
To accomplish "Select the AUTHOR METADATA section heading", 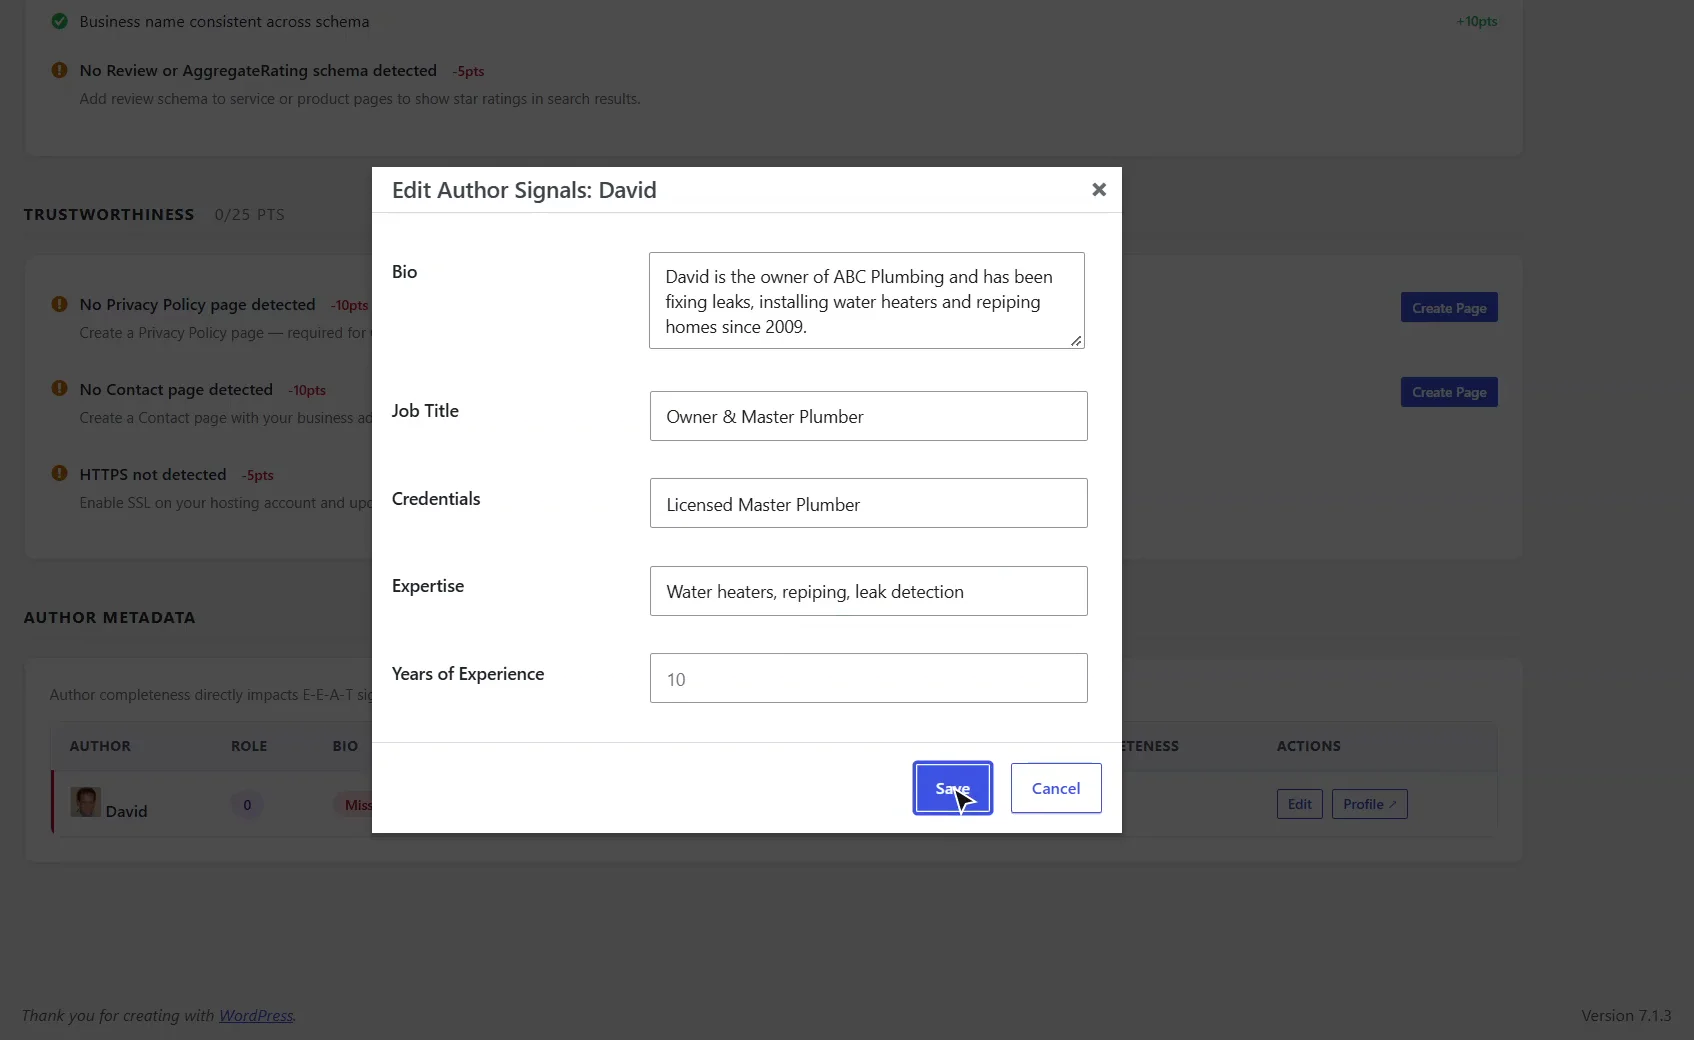I will [x=110, y=617].
